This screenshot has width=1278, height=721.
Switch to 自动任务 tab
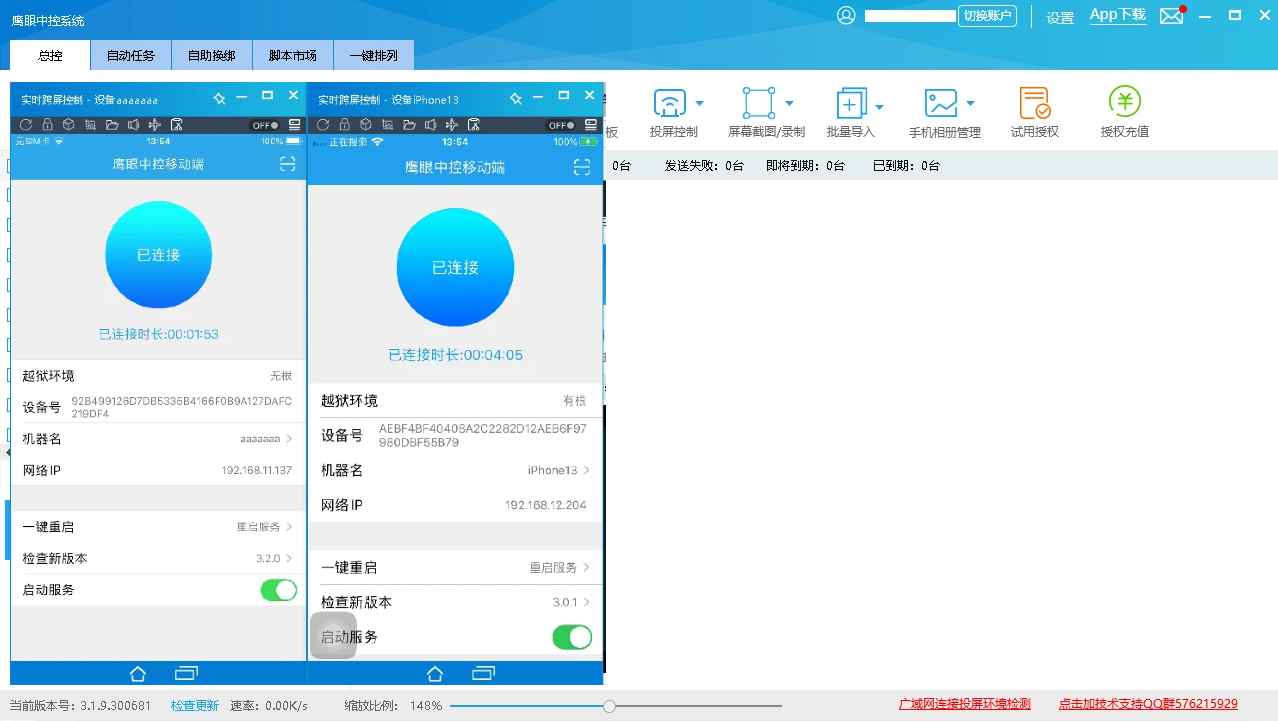click(x=131, y=56)
